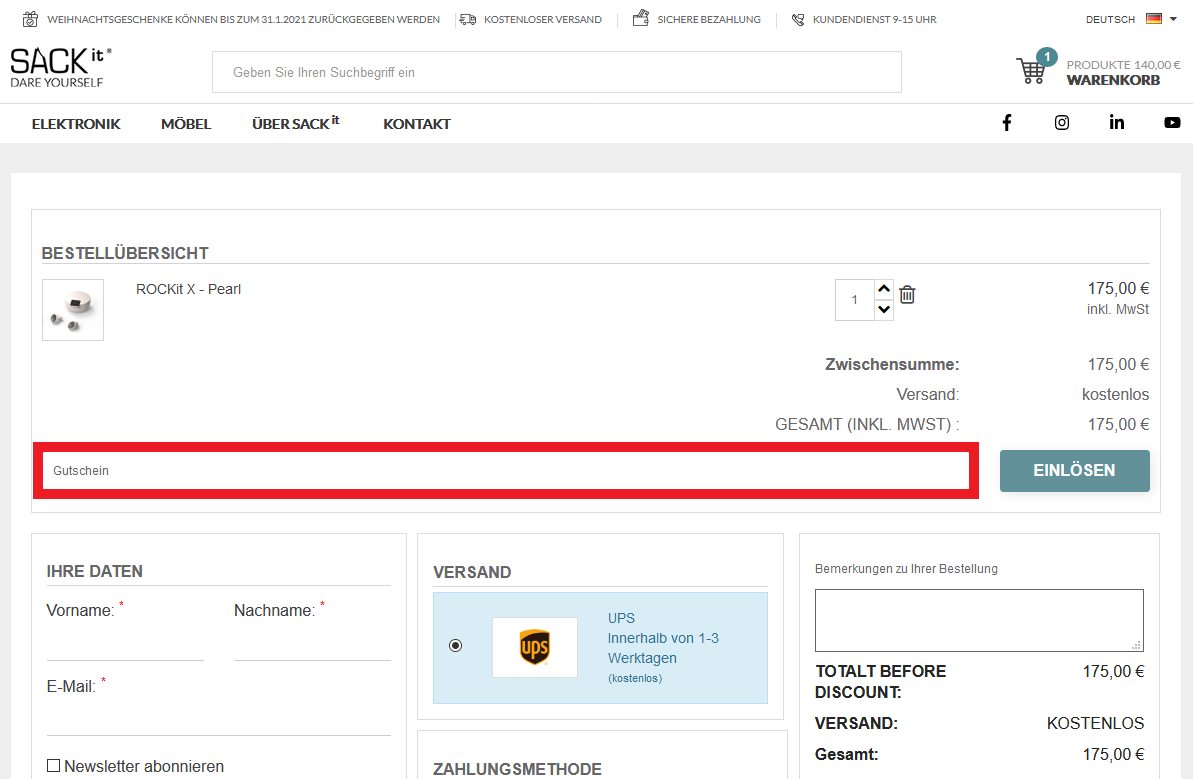Click the customer service phone icon

point(797,19)
